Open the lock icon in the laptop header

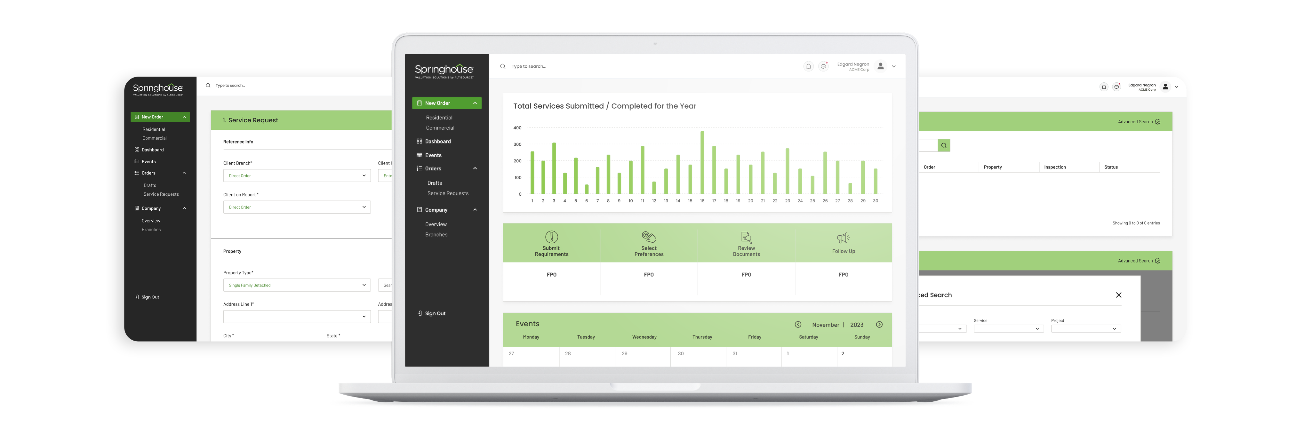[x=808, y=67]
